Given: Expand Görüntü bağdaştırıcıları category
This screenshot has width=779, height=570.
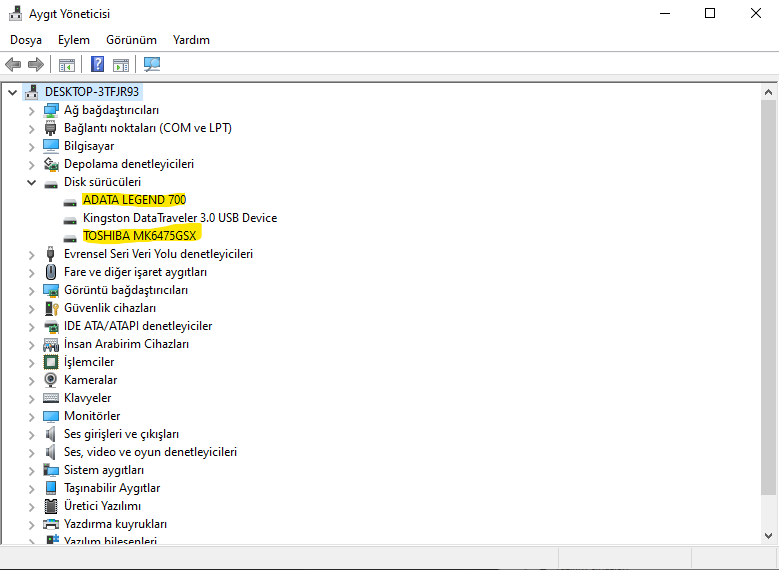Looking at the screenshot, I should click(31, 290).
